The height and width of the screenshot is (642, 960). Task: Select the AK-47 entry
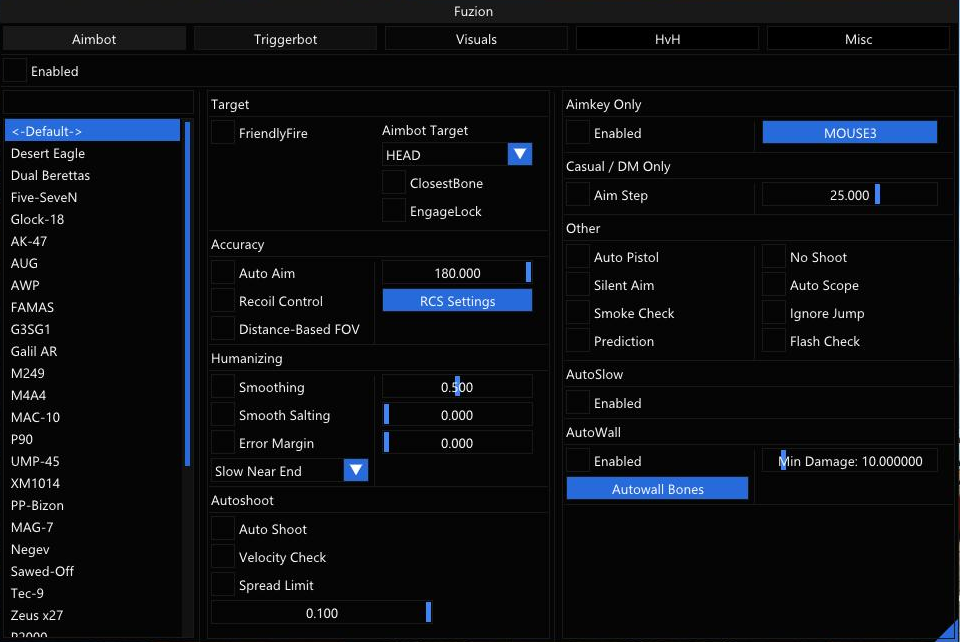[x=92, y=241]
